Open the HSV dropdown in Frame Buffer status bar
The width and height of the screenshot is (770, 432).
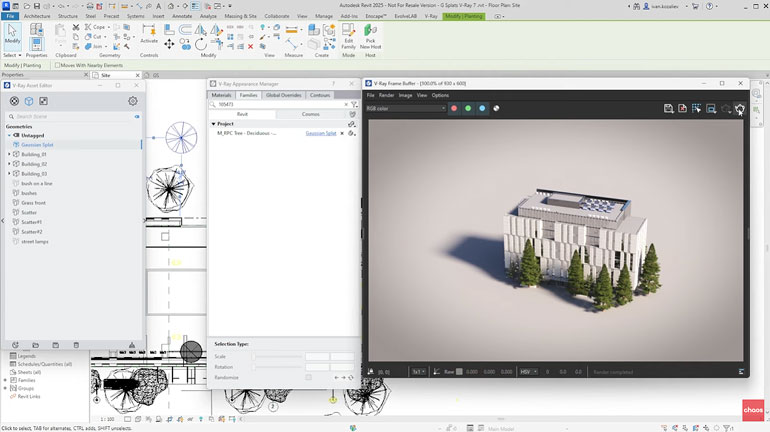pyautogui.click(x=528, y=372)
